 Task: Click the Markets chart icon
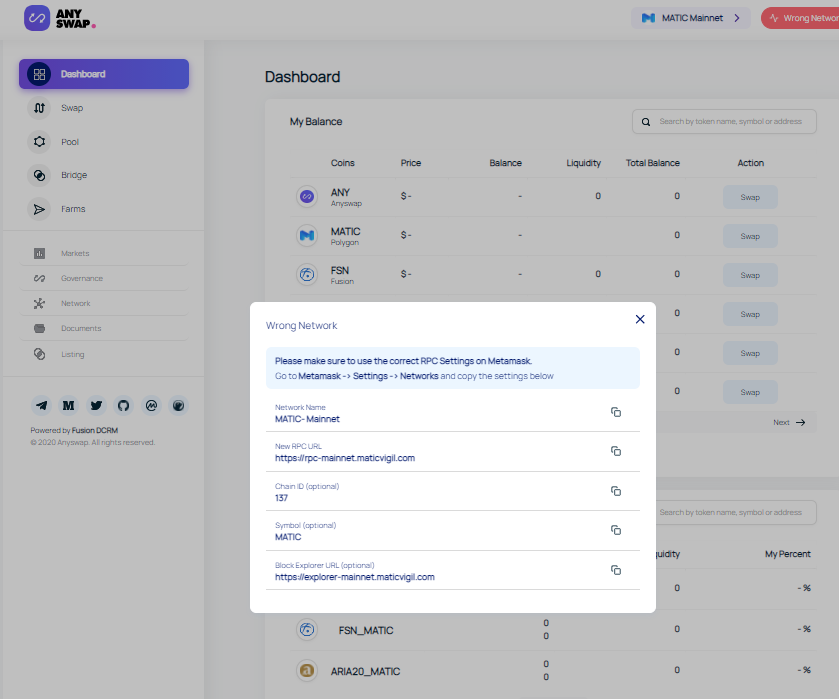(40, 253)
